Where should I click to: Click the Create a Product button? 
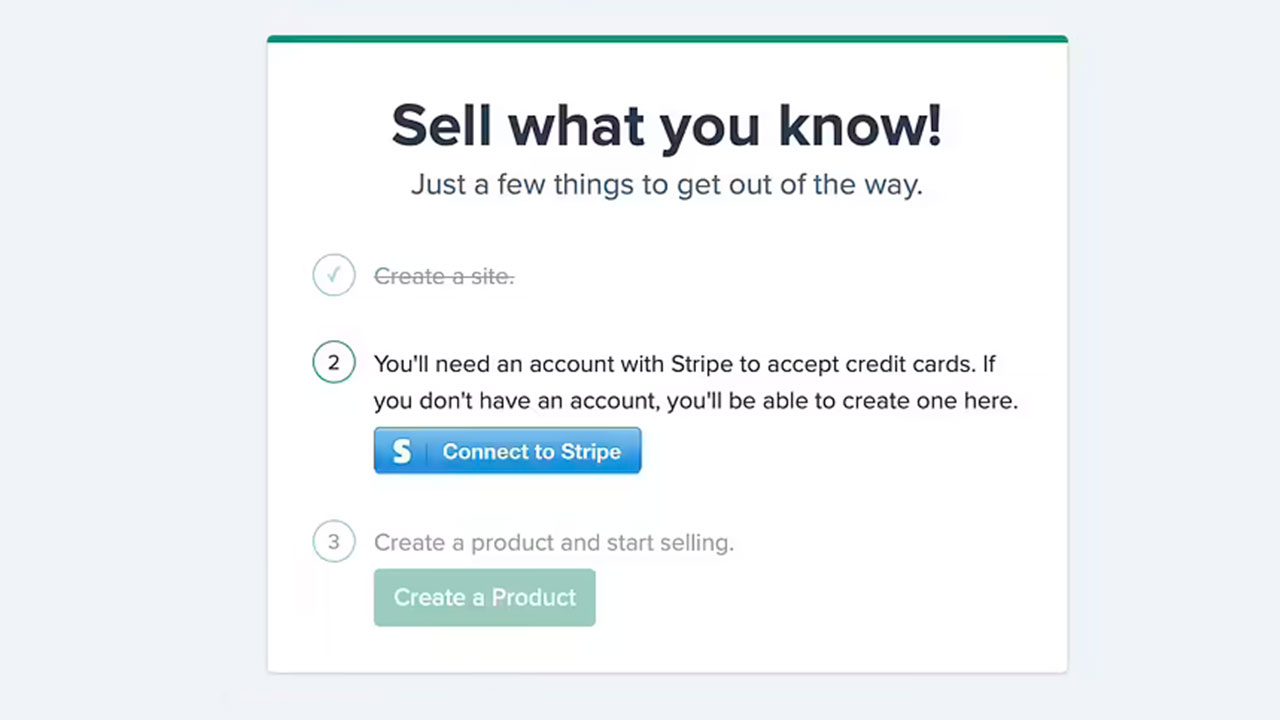coord(485,598)
